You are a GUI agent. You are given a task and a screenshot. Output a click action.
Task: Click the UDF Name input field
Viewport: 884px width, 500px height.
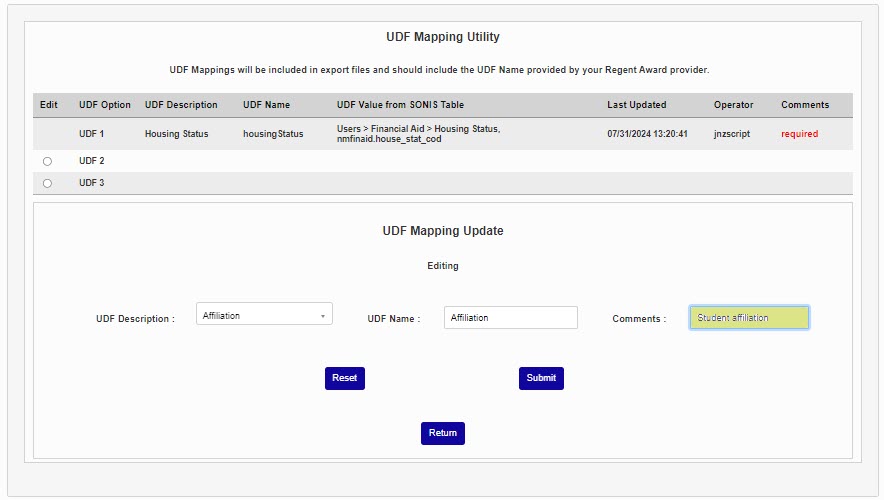pyautogui.click(x=511, y=318)
